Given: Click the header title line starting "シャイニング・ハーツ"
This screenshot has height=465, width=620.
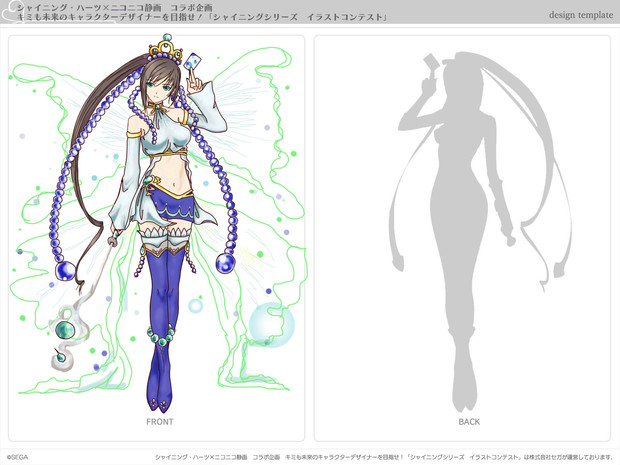Looking at the screenshot, I should pos(115,8).
